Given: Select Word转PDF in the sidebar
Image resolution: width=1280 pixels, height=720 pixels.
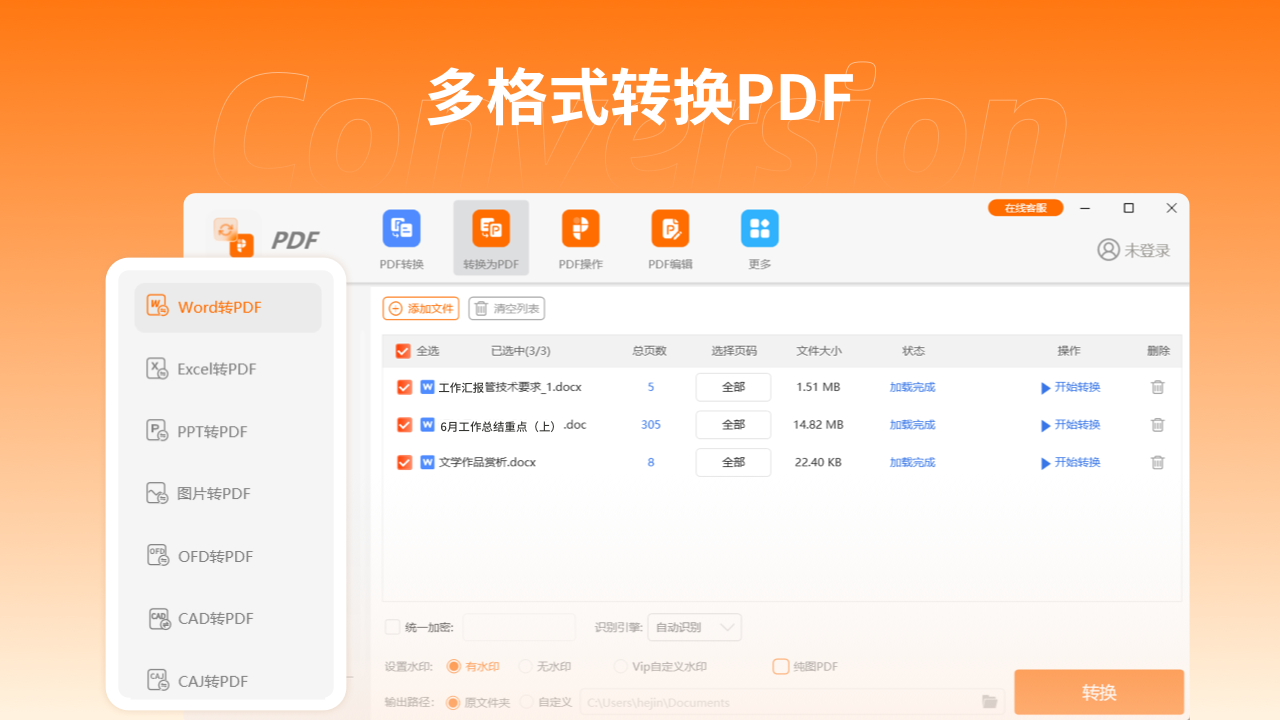Looking at the screenshot, I should (x=228, y=307).
